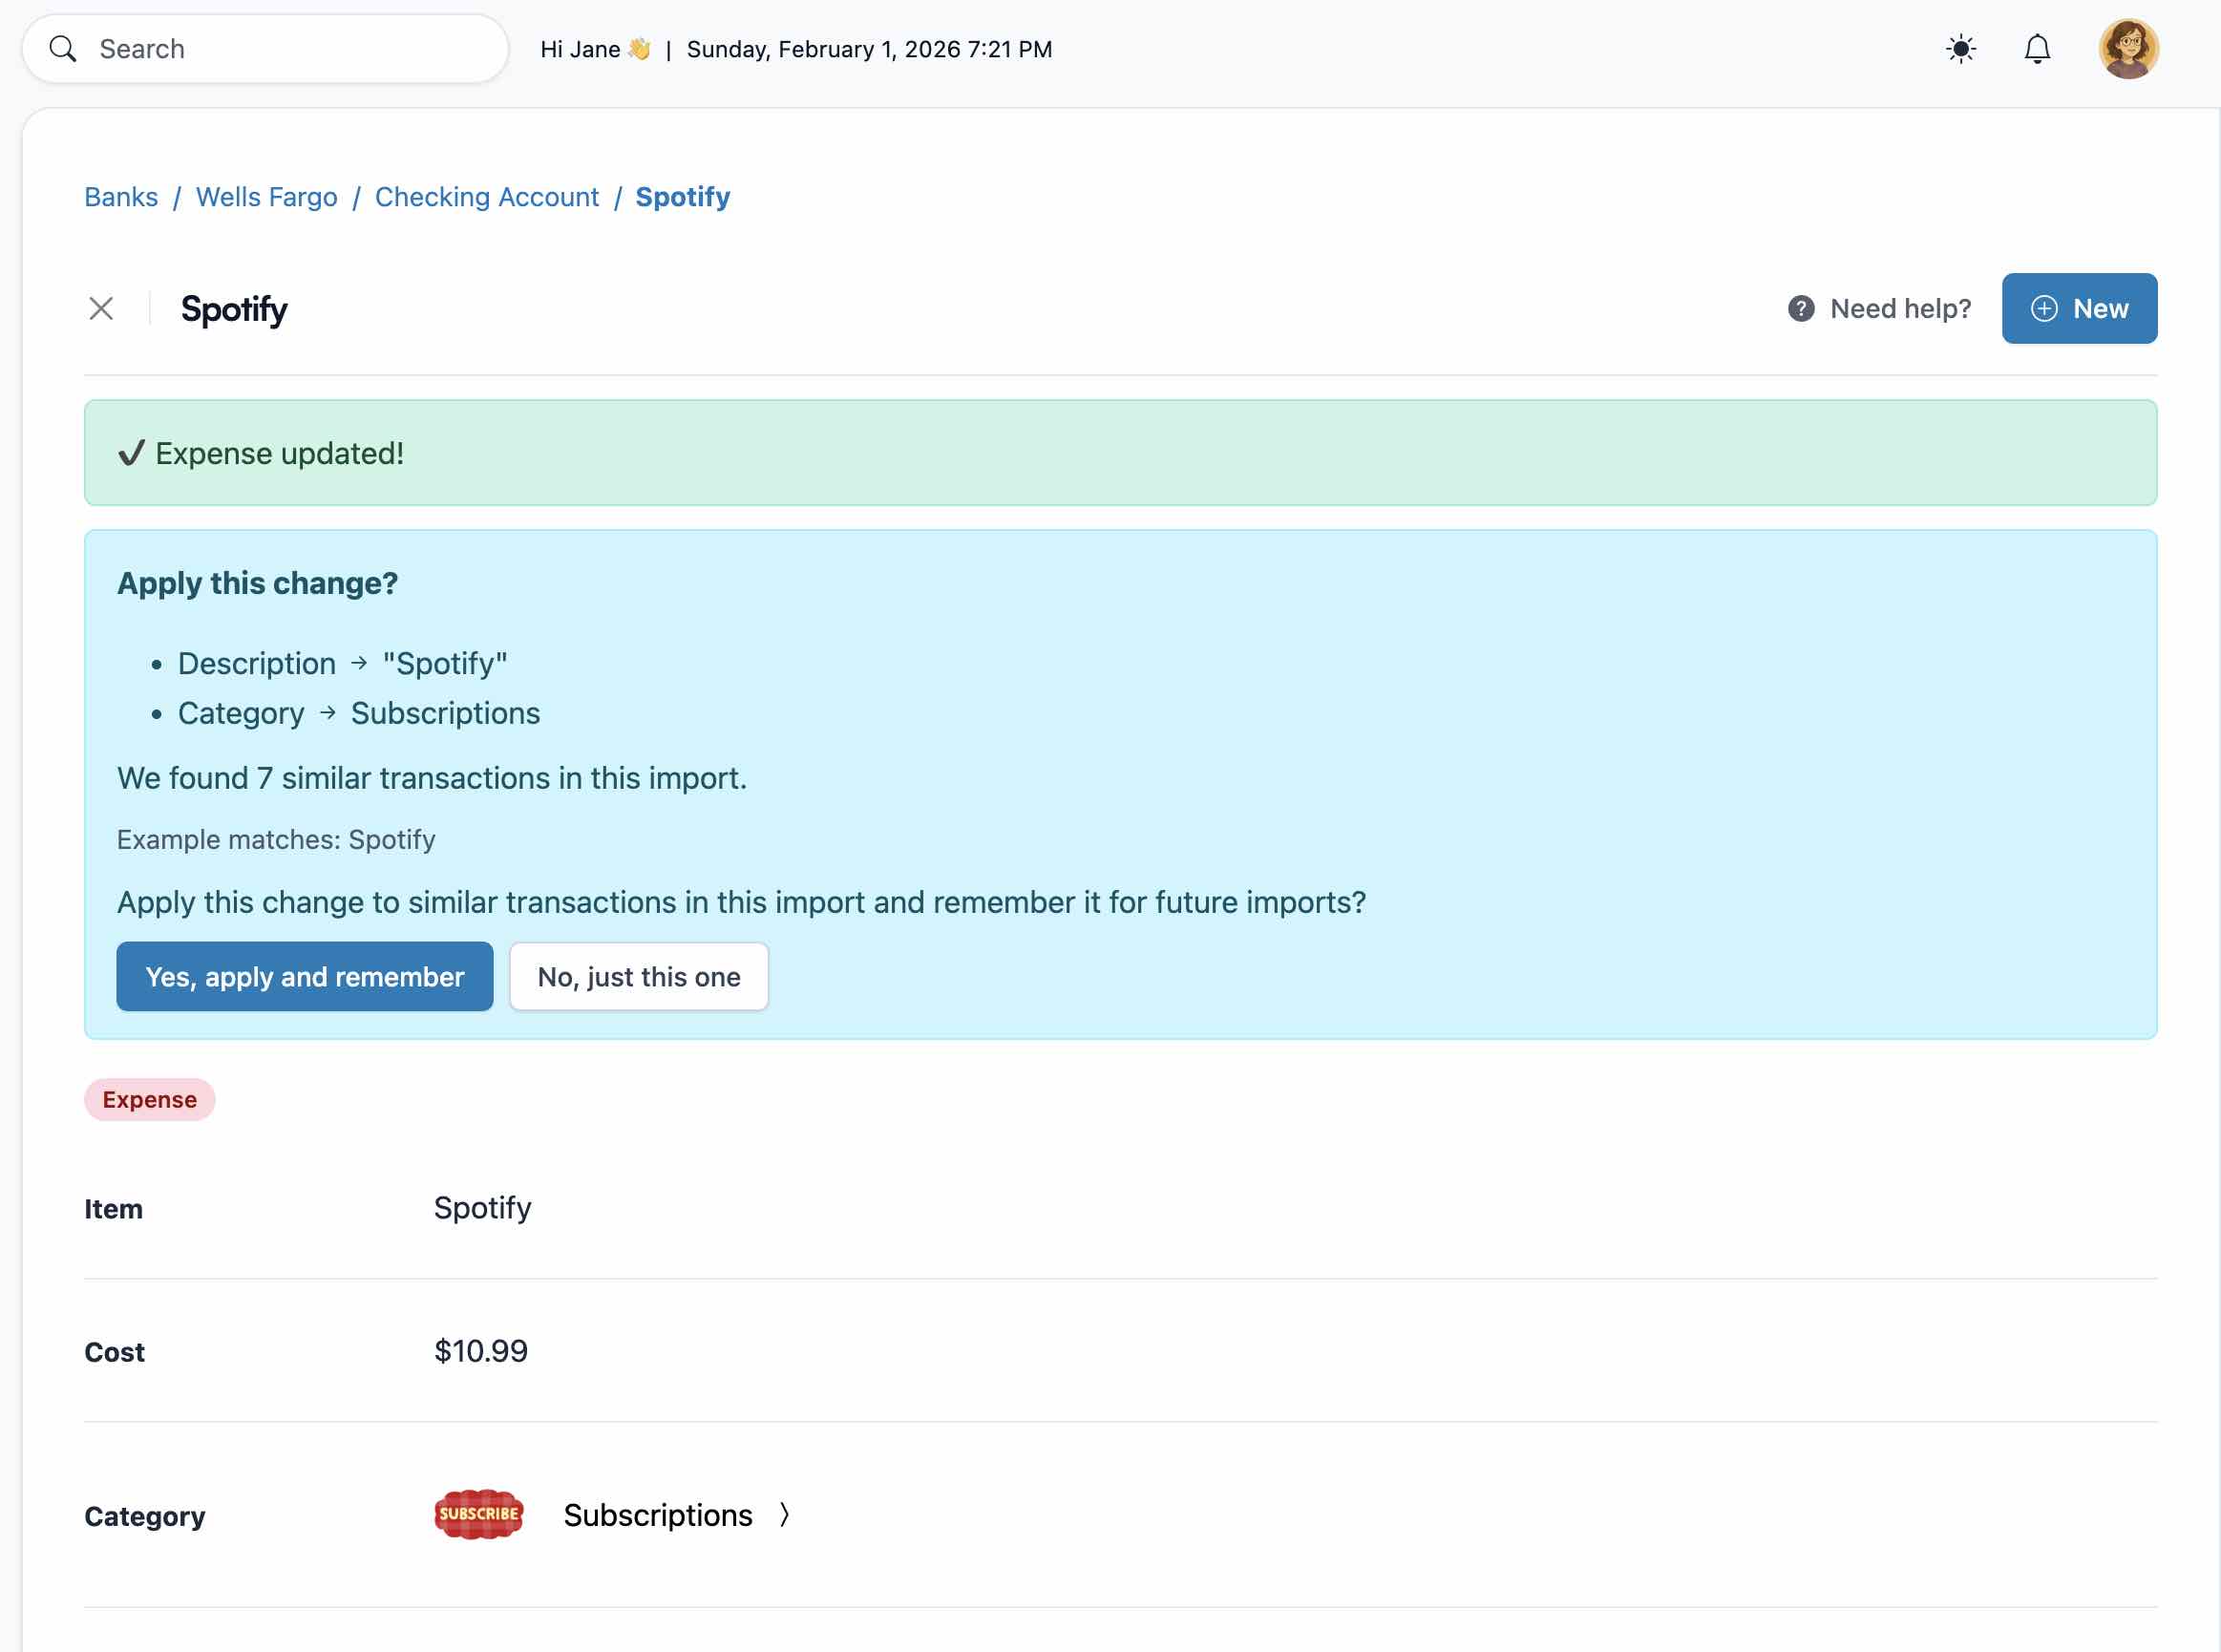Click Yes, apply and remember
This screenshot has height=1652, width=2221.
(x=304, y=977)
